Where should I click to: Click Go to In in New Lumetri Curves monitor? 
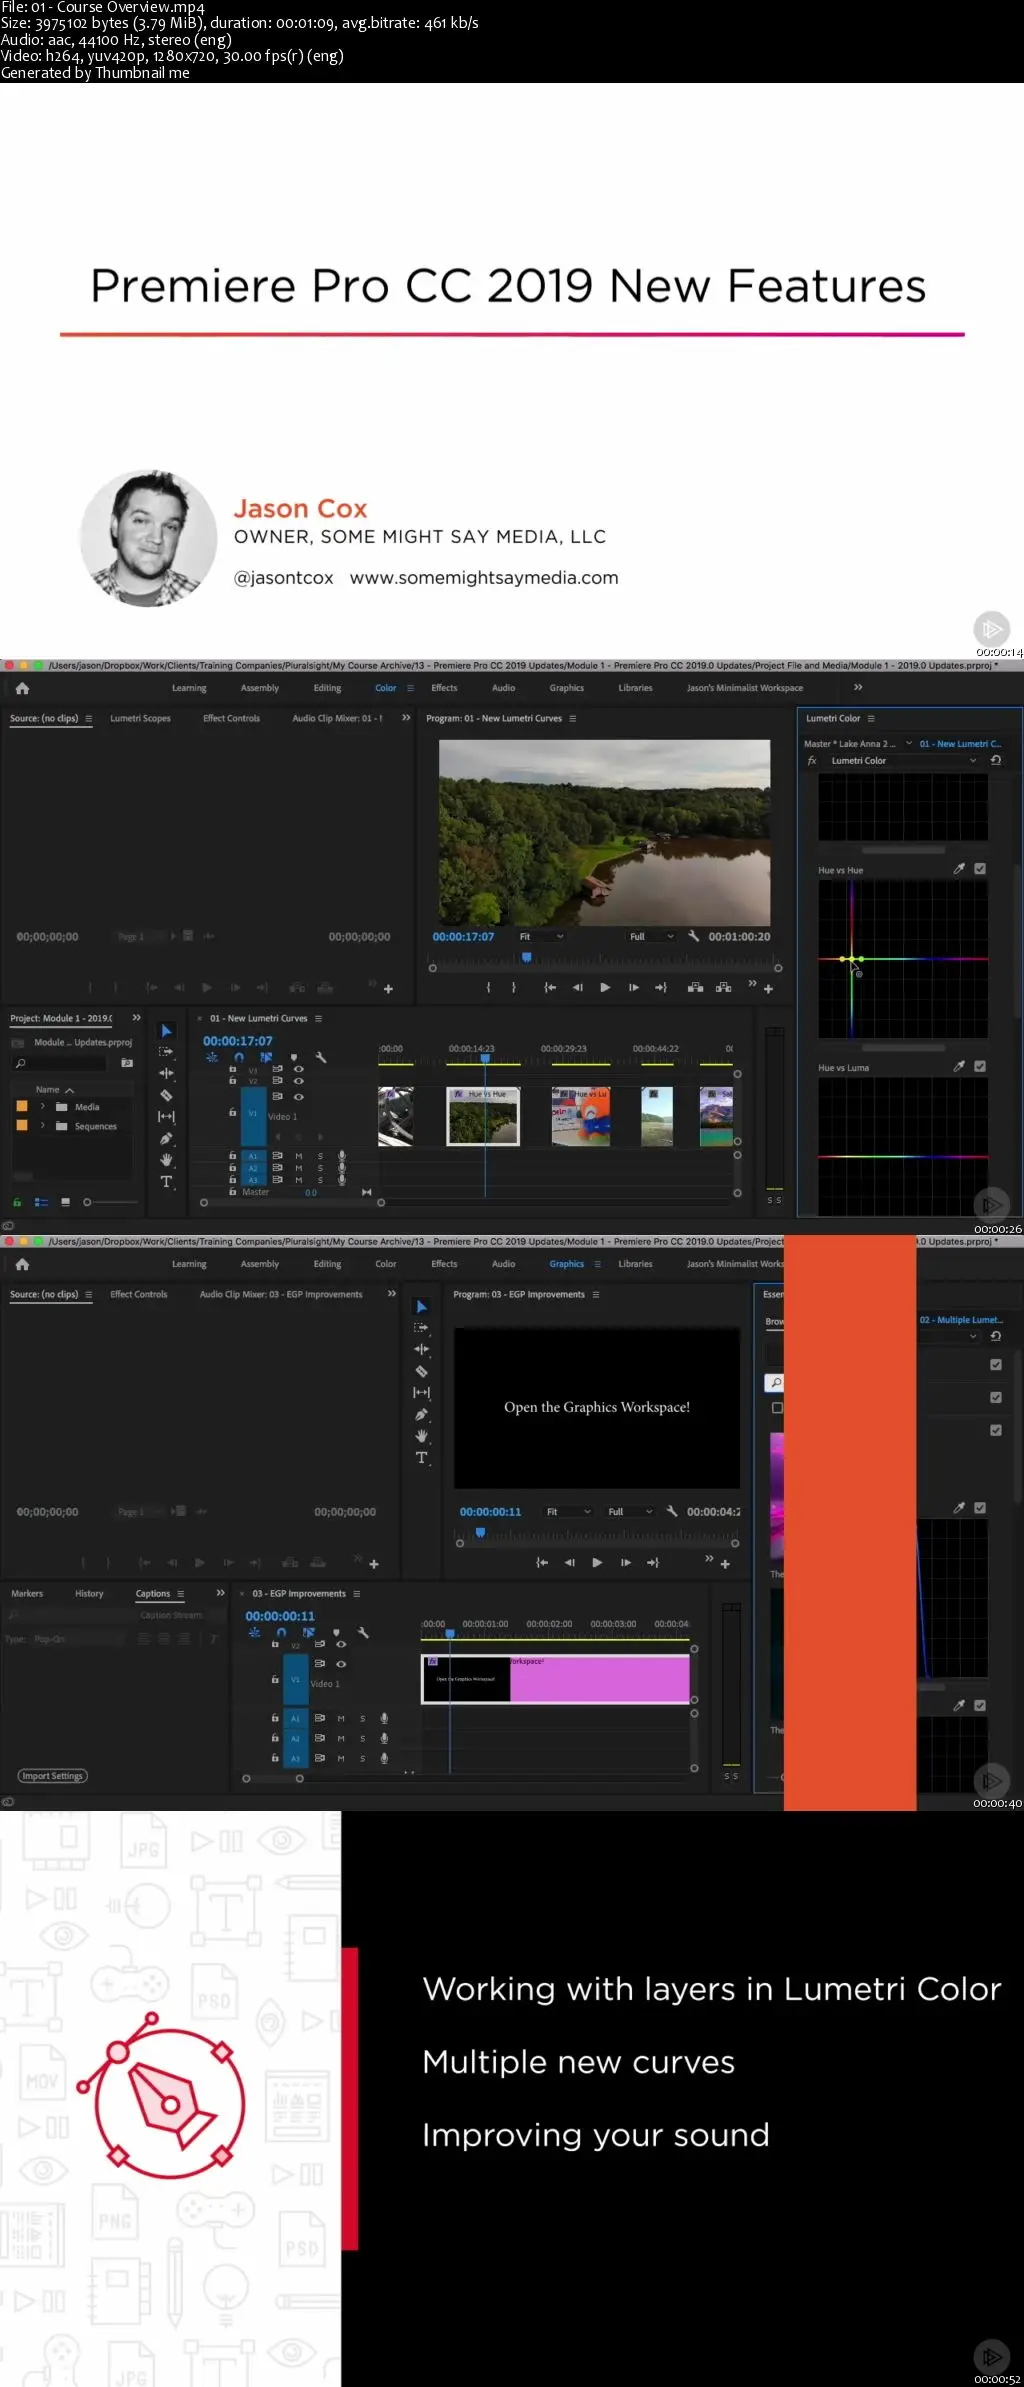(549, 988)
